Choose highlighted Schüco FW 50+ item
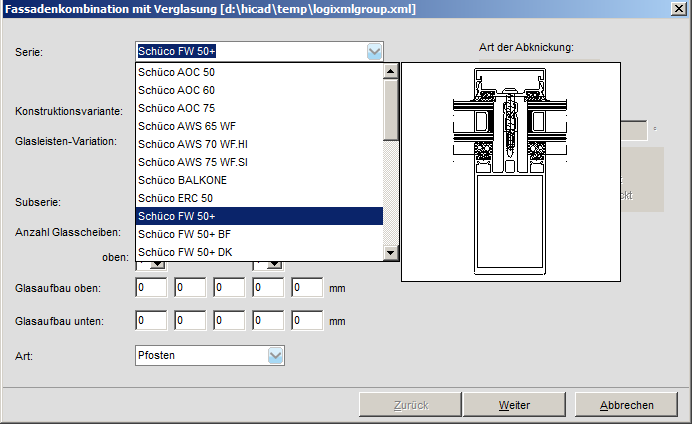 coord(259,216)
